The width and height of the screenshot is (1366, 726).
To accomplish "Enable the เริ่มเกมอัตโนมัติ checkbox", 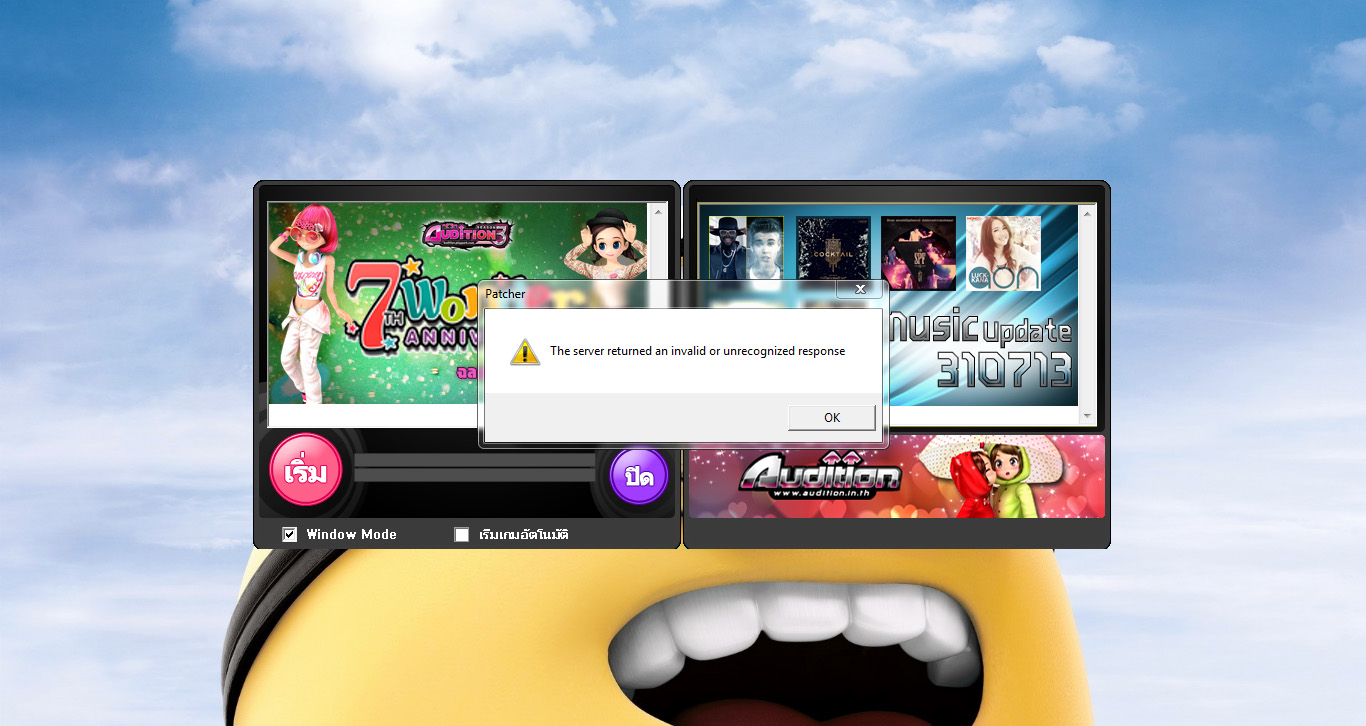I will pos(462,534).
